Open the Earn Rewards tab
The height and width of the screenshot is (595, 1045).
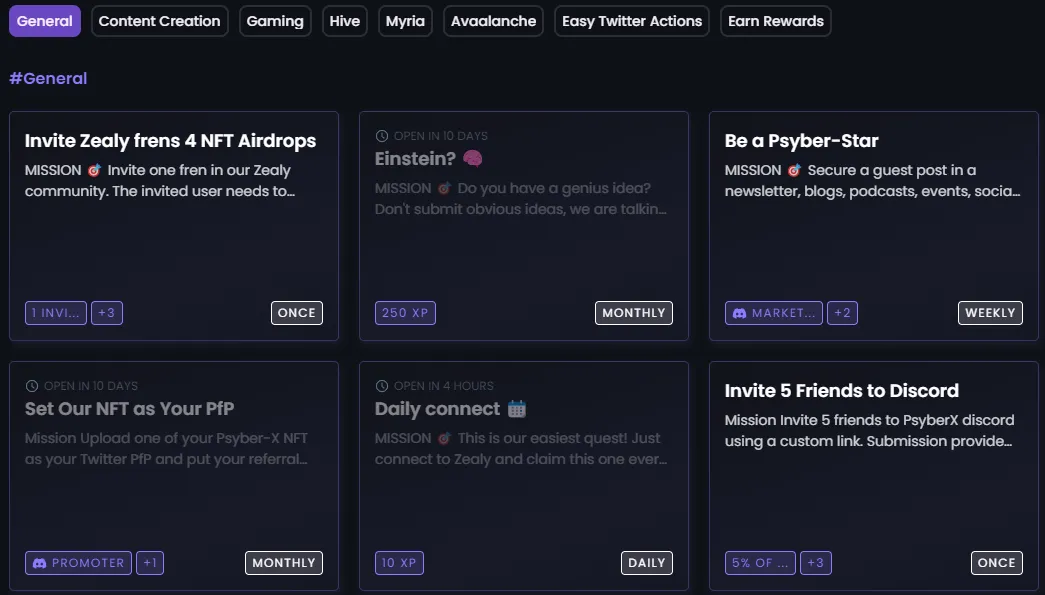click(776, 21)
